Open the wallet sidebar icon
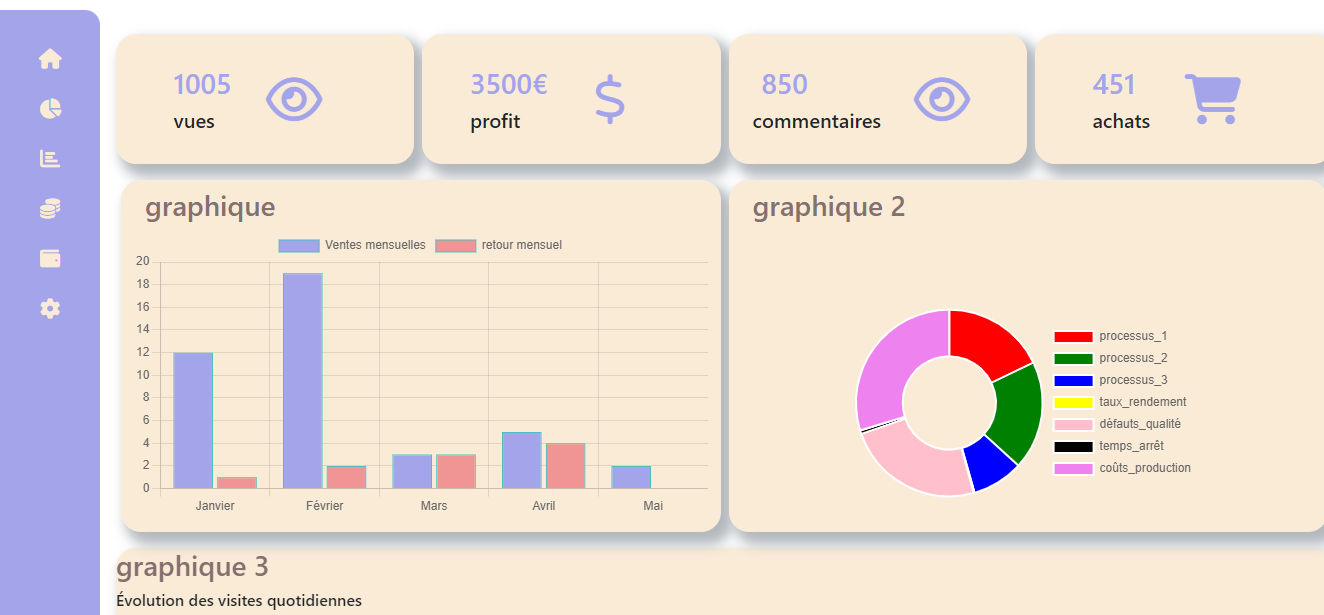This screenshot has height=615, width=1324. click(x=50, y=258)
